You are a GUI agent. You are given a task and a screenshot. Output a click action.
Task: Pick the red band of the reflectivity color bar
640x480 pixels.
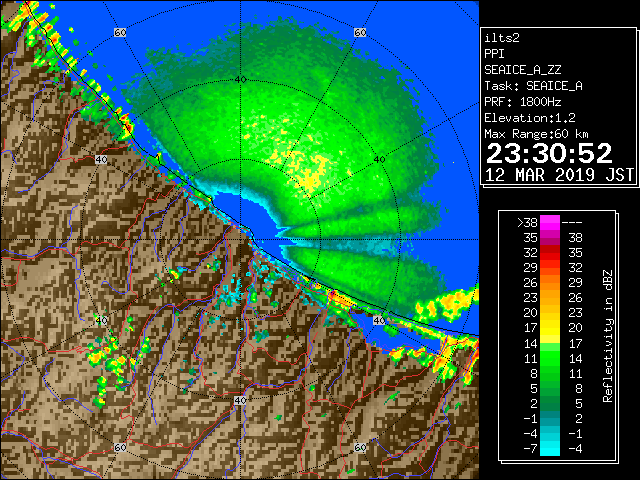[x=550, y=253]
